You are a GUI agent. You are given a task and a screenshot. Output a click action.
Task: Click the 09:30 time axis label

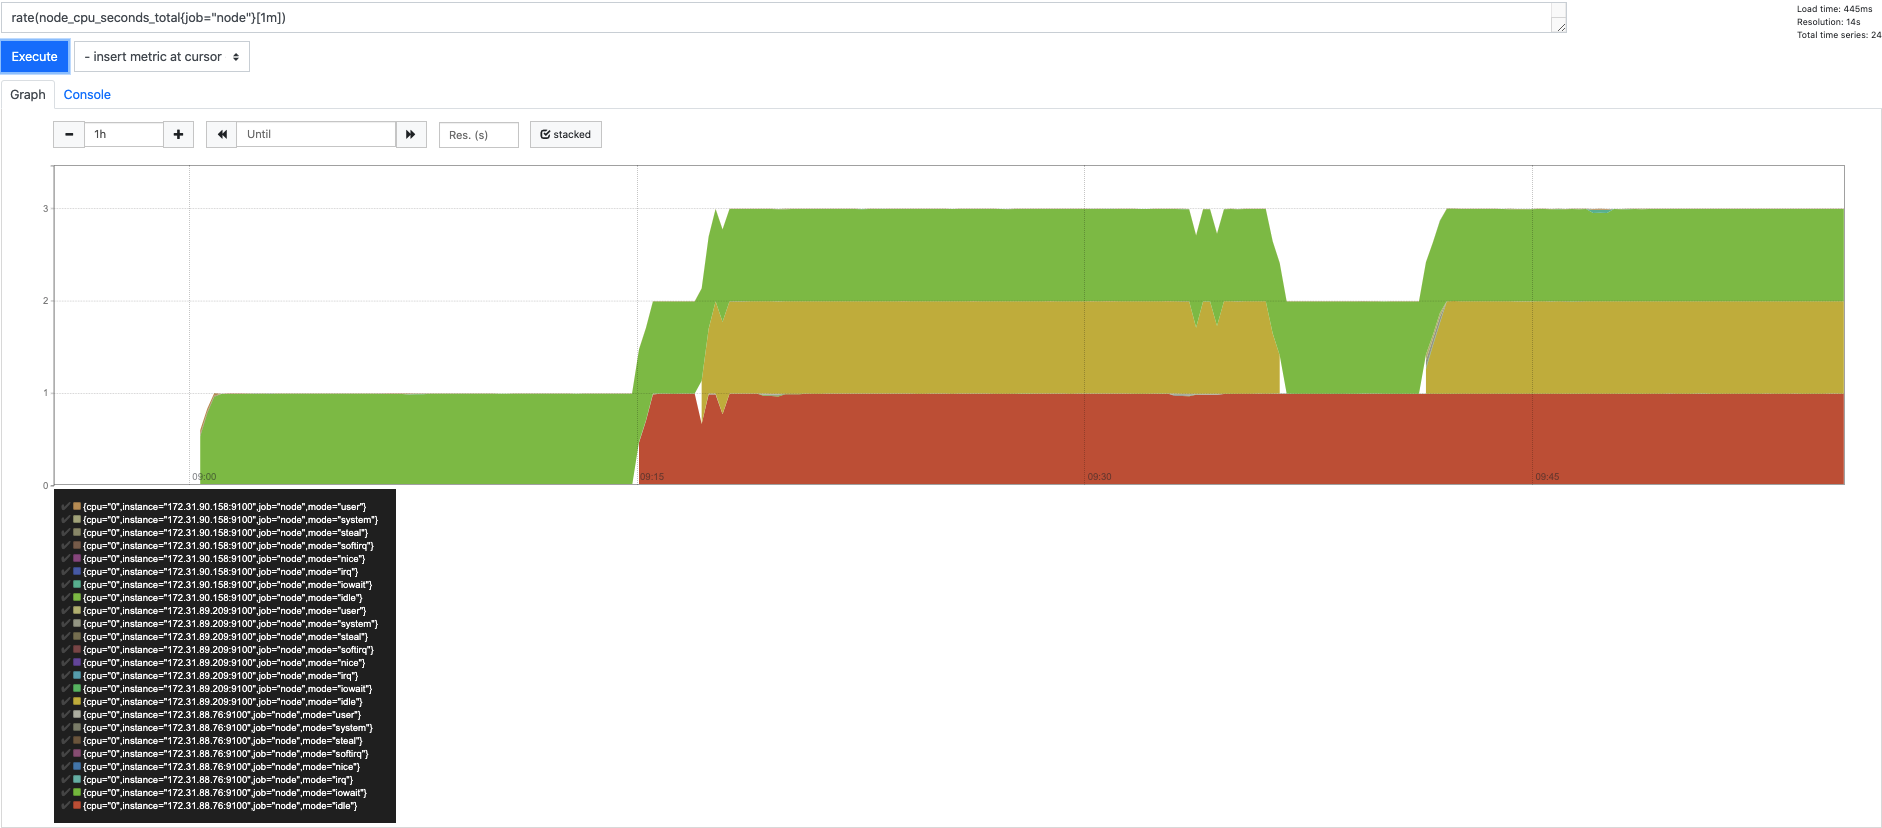pos(1099,477)
